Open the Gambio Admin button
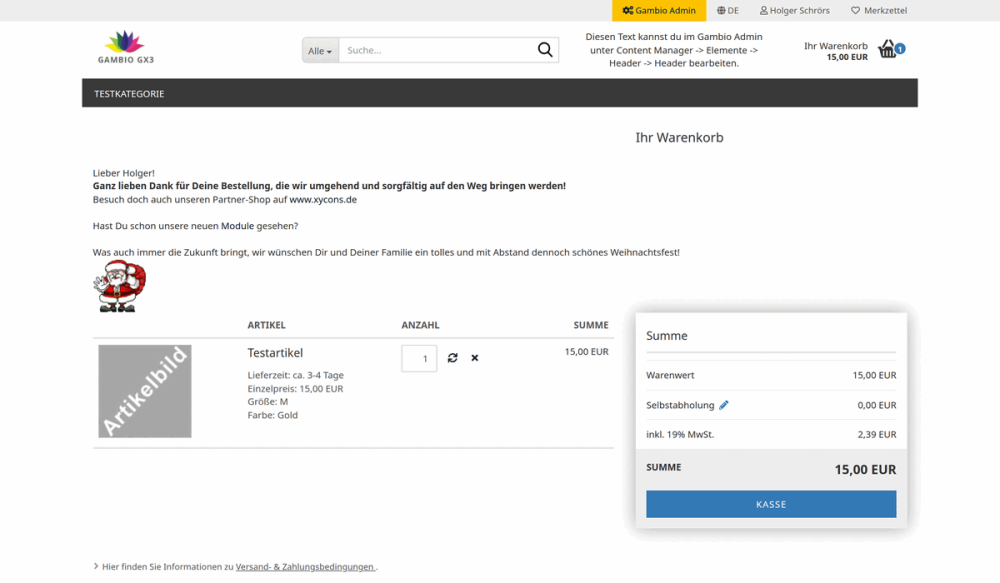 pos(659,10)
